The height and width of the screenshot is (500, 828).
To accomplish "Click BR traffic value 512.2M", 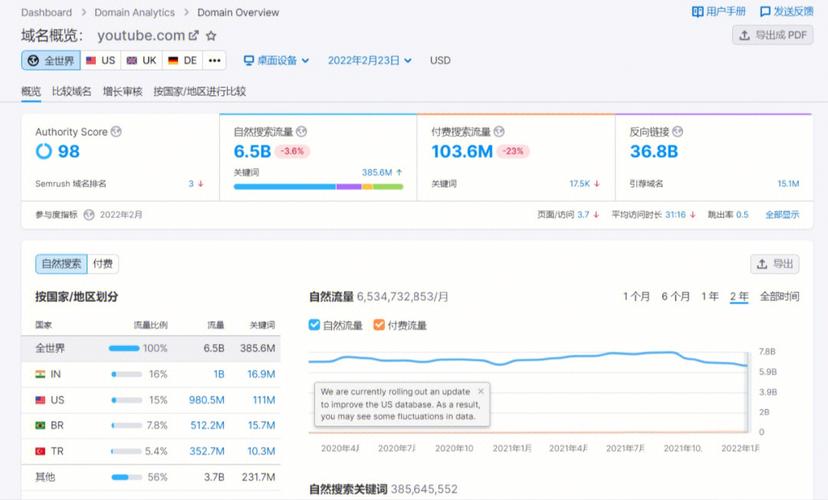I will click(207, 425).
